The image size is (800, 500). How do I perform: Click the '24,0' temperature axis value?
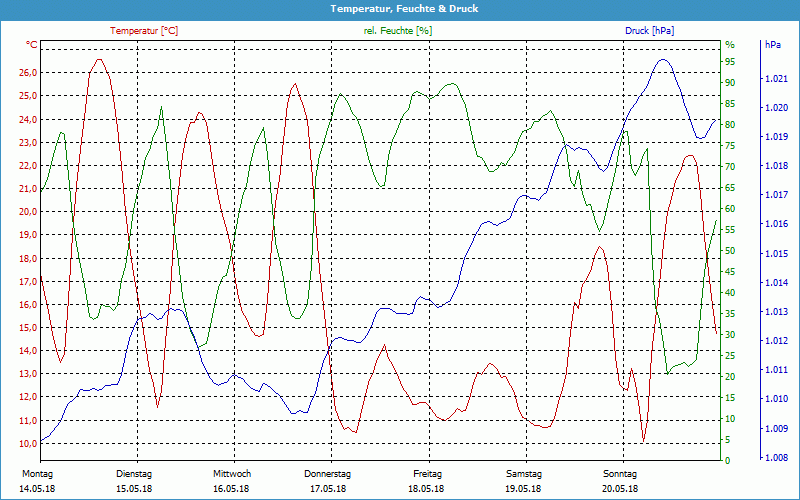(28, 119)
